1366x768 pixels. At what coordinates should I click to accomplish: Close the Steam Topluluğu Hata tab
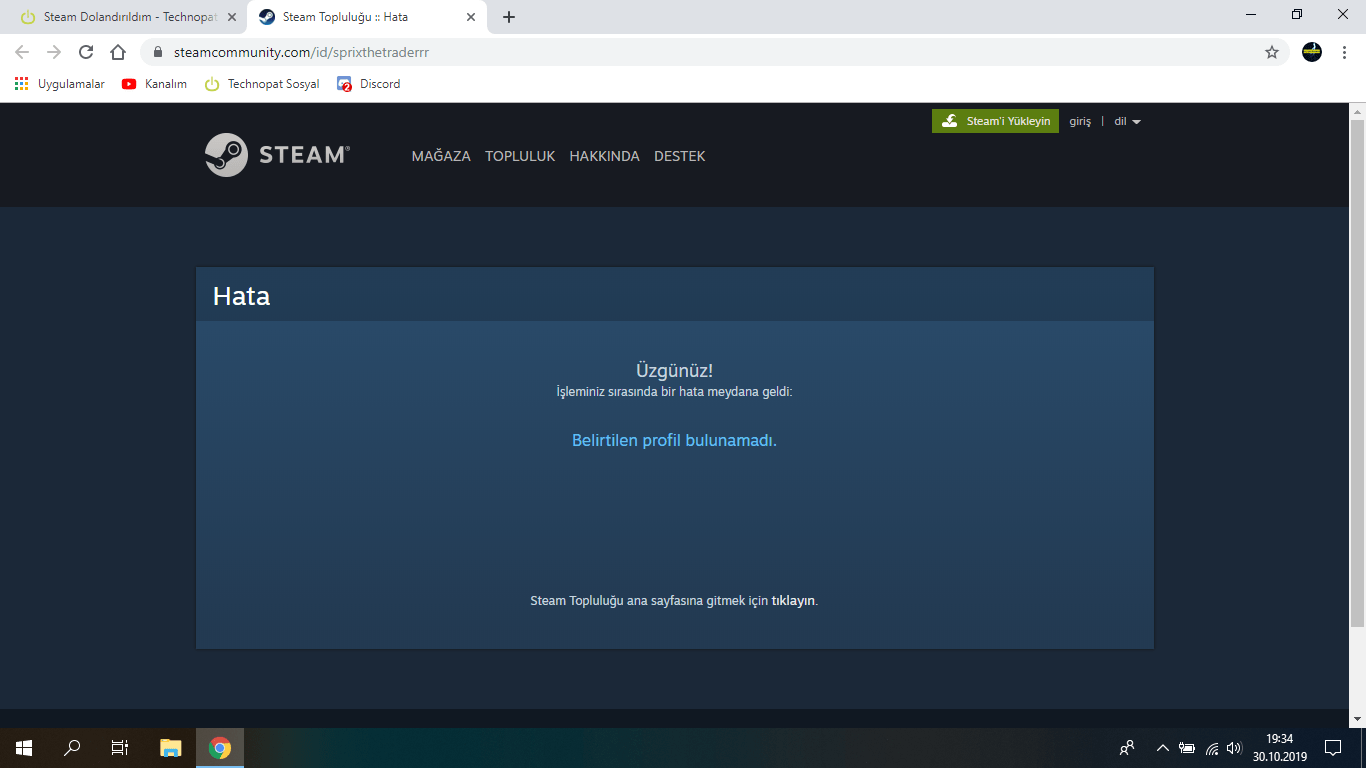tap(471, 17)
